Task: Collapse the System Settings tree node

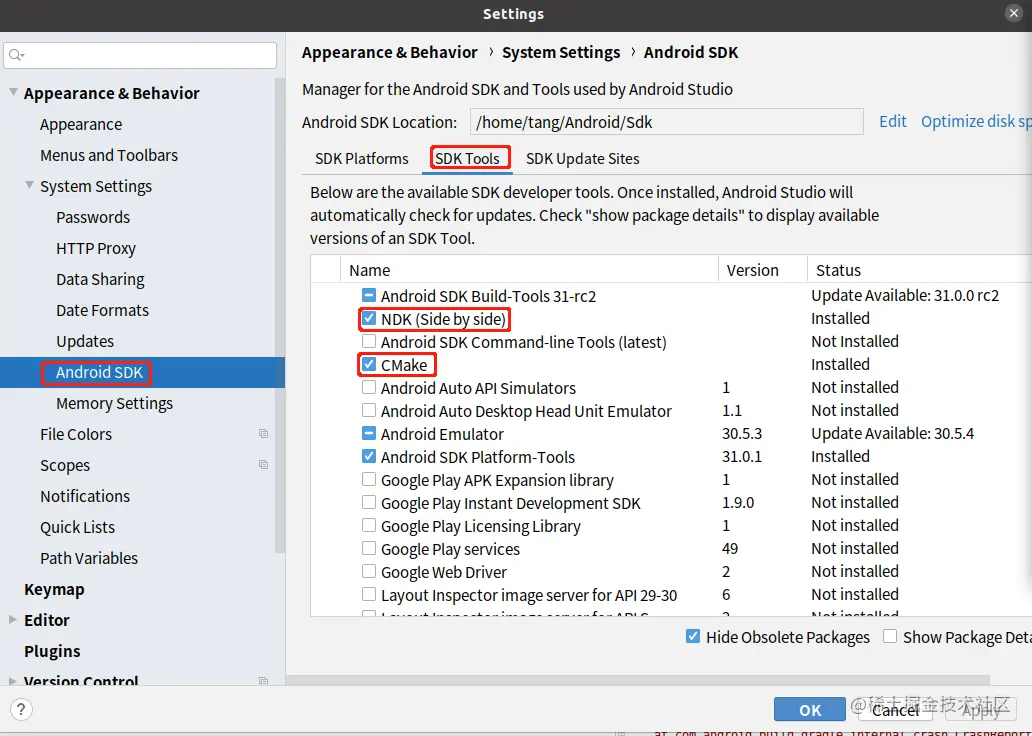Action: click(30, 186)
